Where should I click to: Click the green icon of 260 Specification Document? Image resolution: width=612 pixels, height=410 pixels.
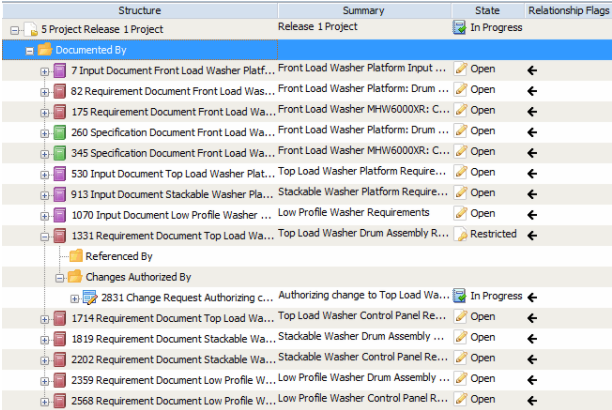[60, 132]
